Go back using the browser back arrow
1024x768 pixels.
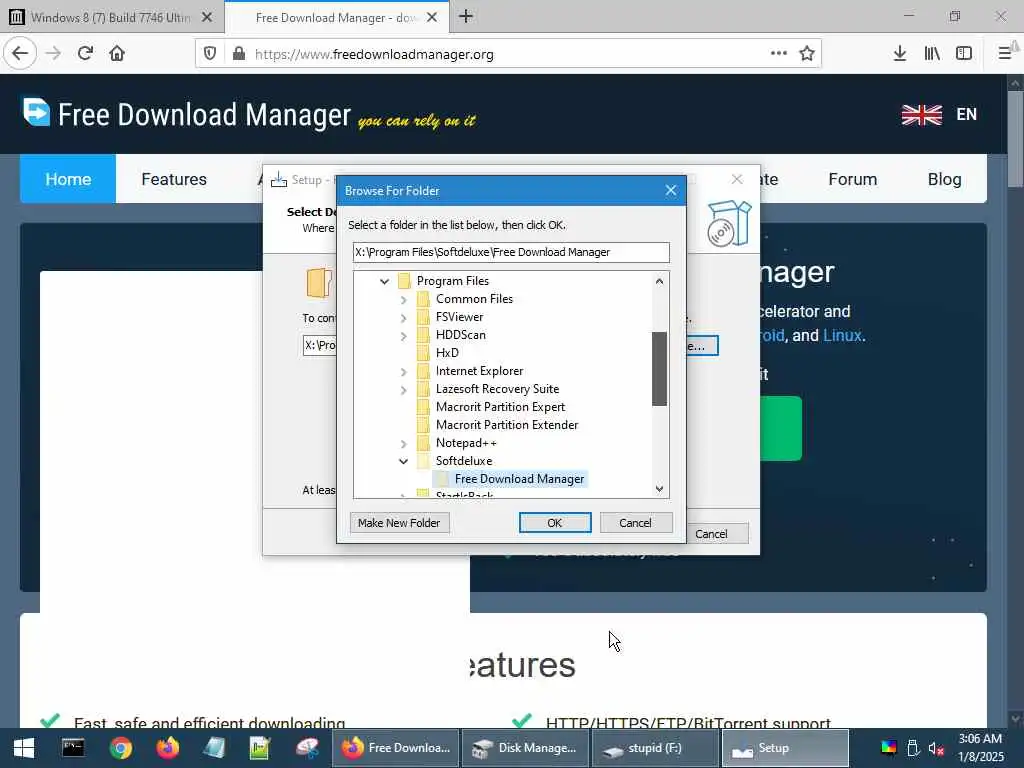coord(20,54)
